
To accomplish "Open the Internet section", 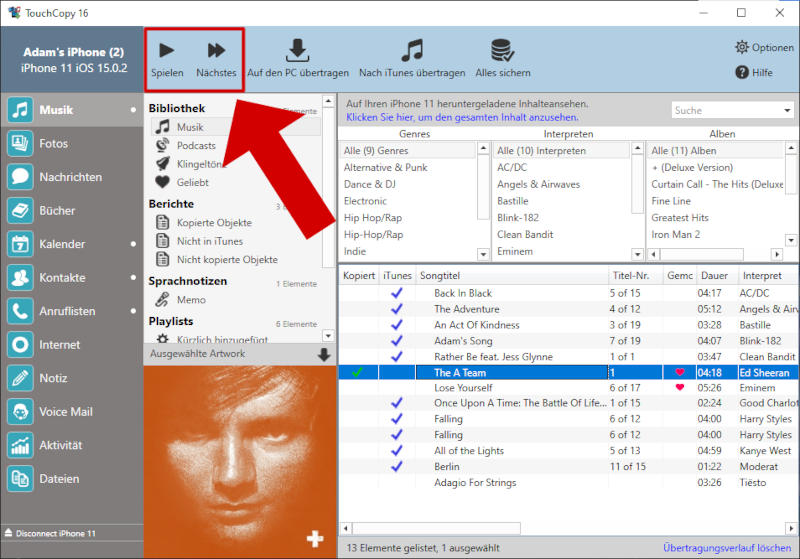I will [x=72, y=345].
